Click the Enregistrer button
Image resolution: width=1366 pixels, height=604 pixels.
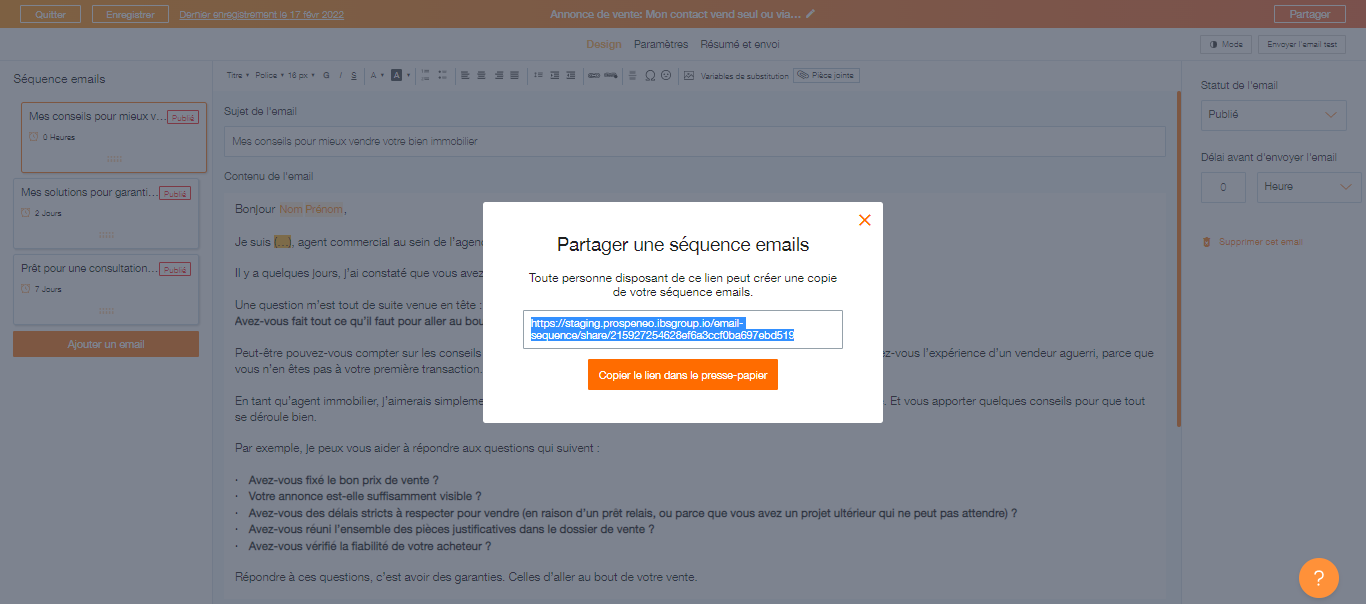(x=130, y=14)
